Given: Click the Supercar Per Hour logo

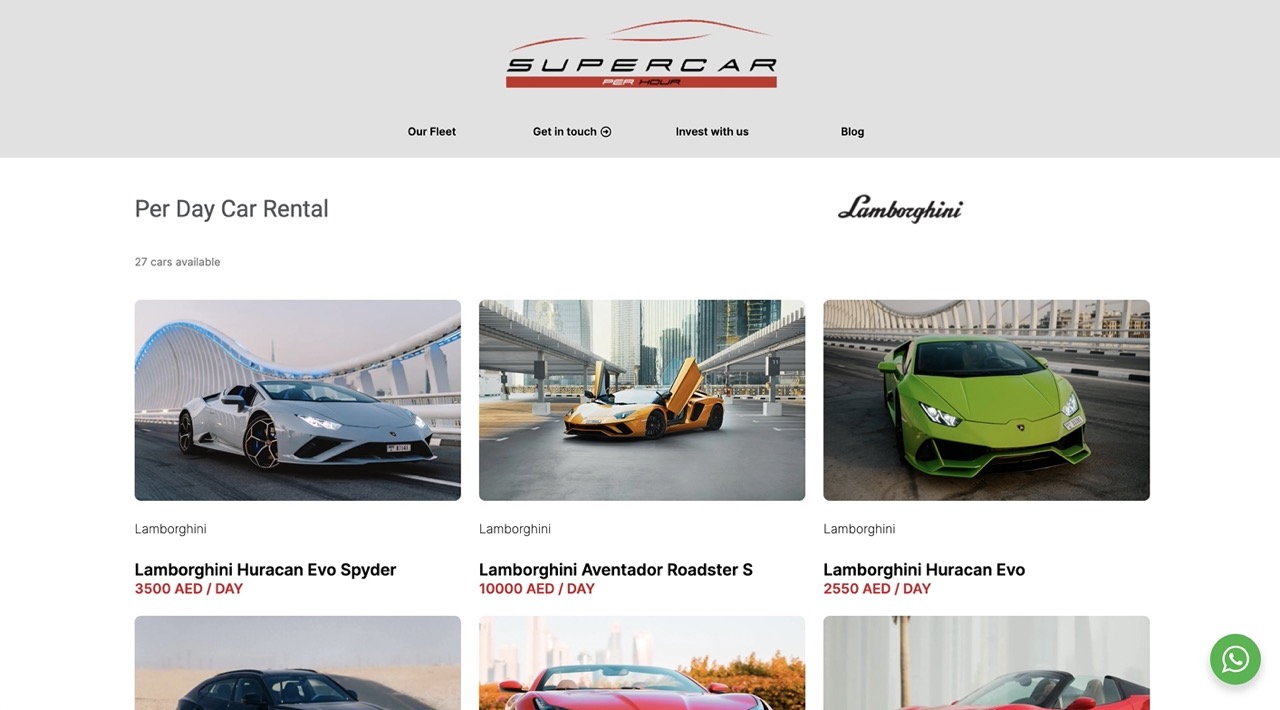Looking at the screenshot, I should click(641, 54).
